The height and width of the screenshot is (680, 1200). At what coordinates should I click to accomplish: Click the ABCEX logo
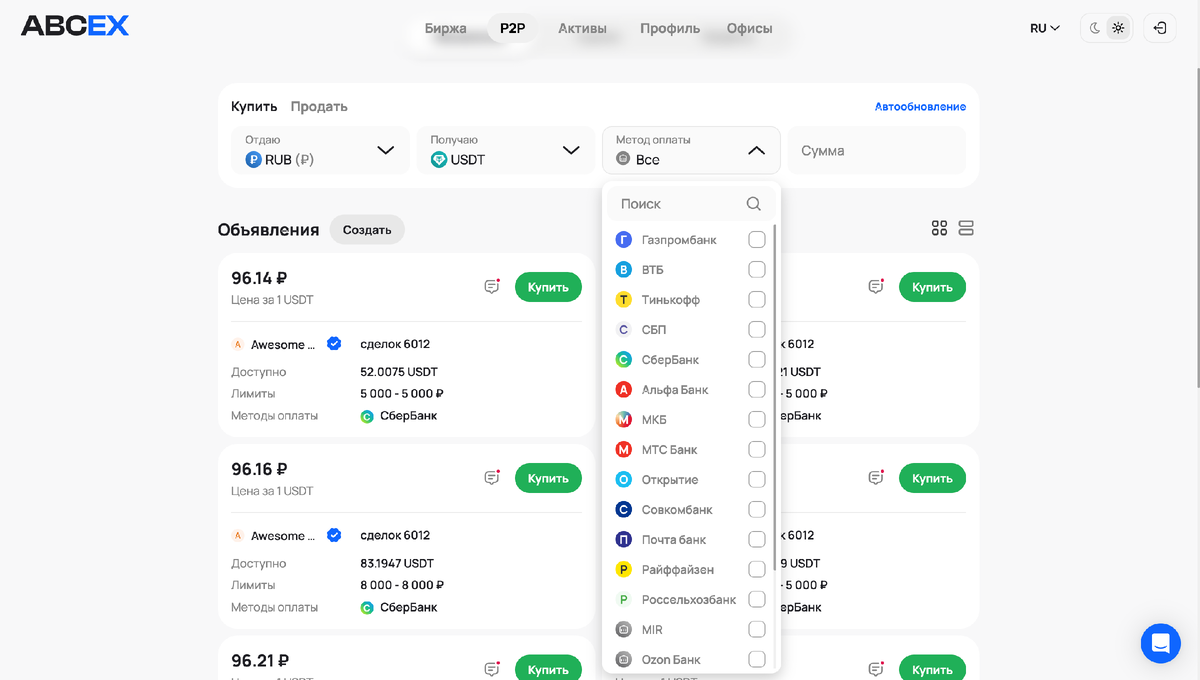(x=75, y=26)
